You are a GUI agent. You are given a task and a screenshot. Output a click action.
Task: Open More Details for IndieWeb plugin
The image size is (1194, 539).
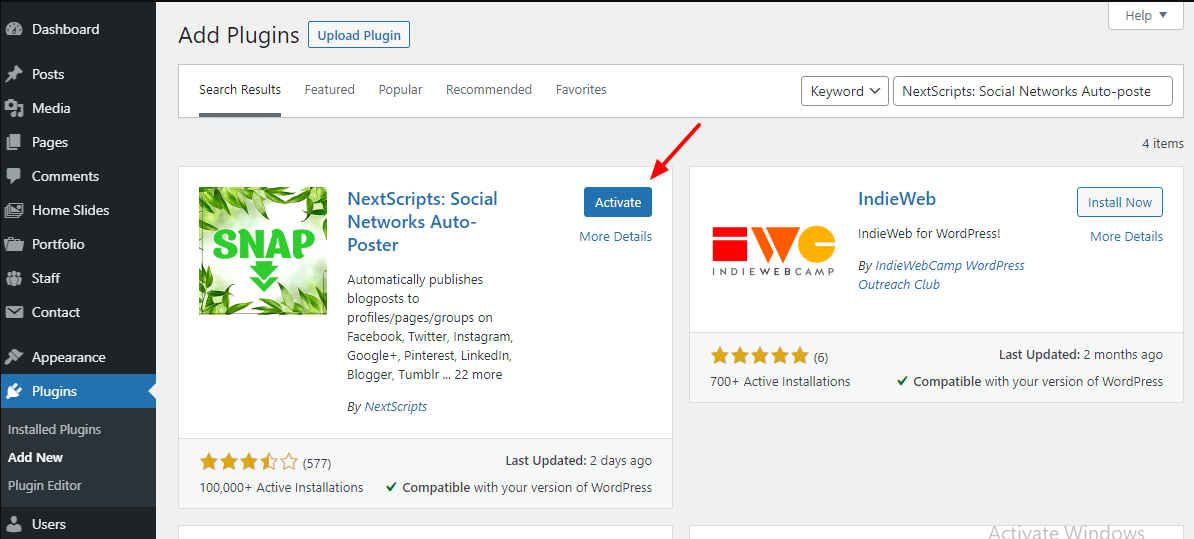click(1126, 237)
